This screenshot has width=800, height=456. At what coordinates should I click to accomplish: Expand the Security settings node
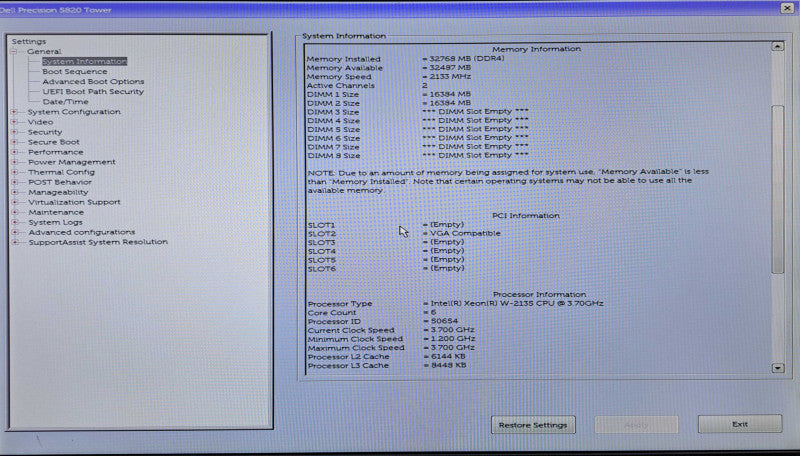14,132
